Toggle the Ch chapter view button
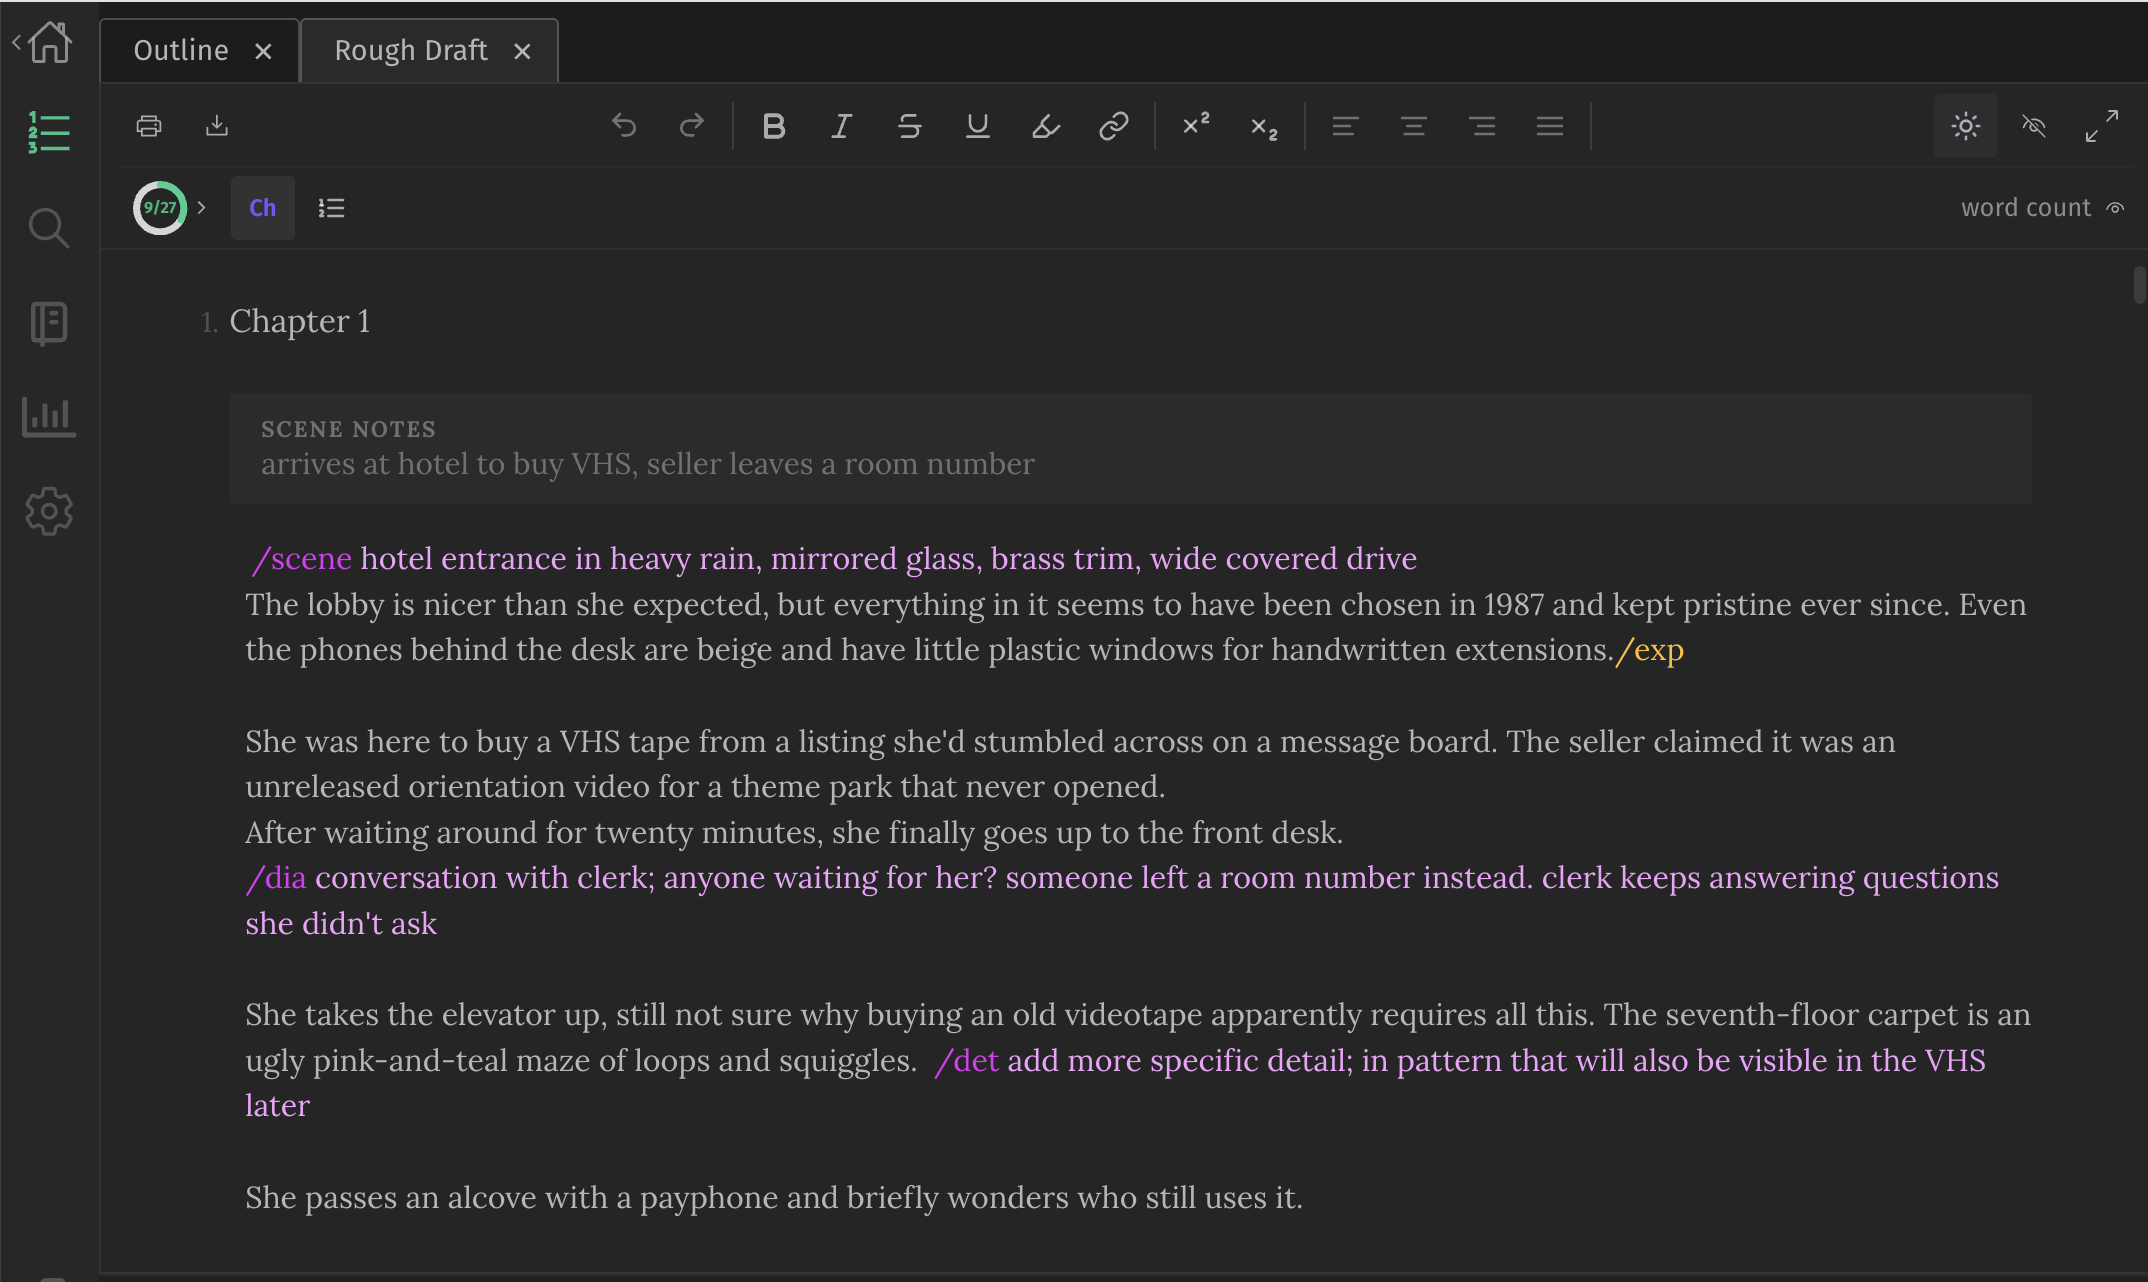This screenshot has height=1282, width=2148. click(x=263, y=208)
